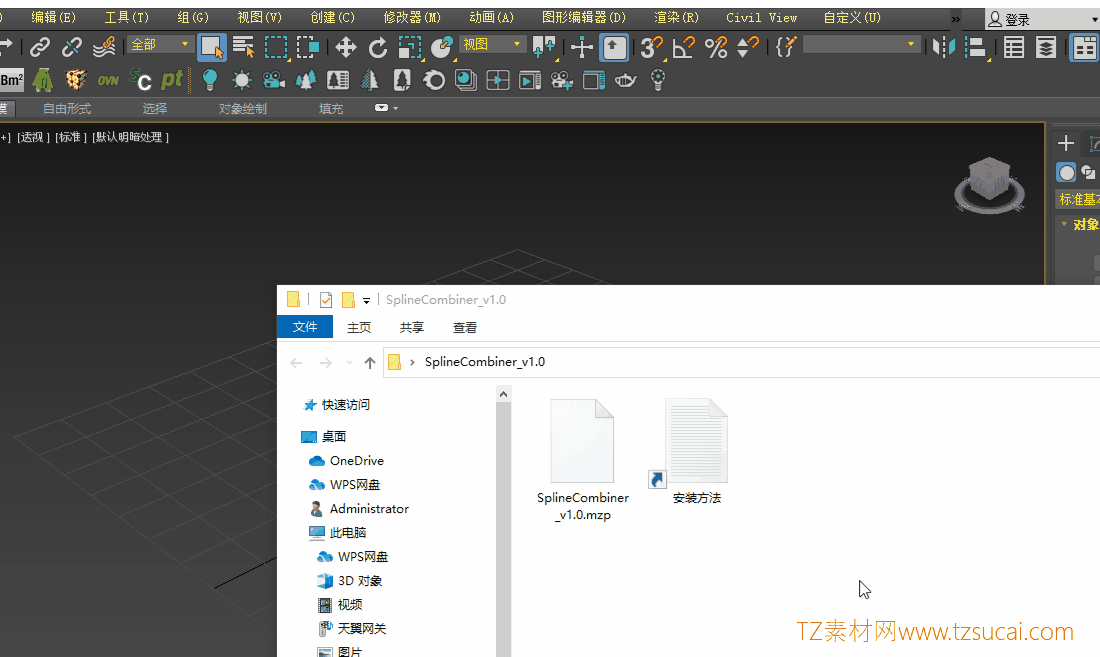Open the Named Selection Sets dropdown
The width and height of the screenshot is (1100, 657).
coord(861,45)
